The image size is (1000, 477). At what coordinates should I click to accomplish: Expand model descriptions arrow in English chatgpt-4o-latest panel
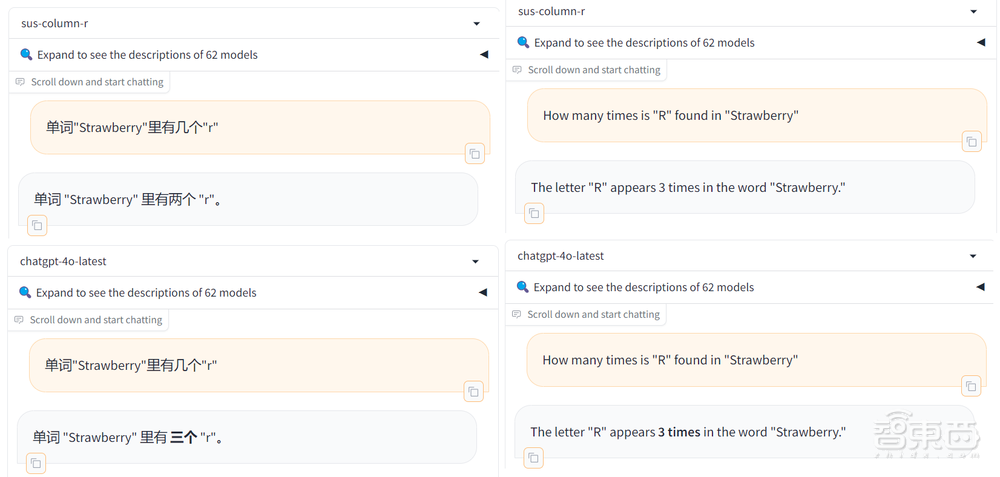pos(981,287)
